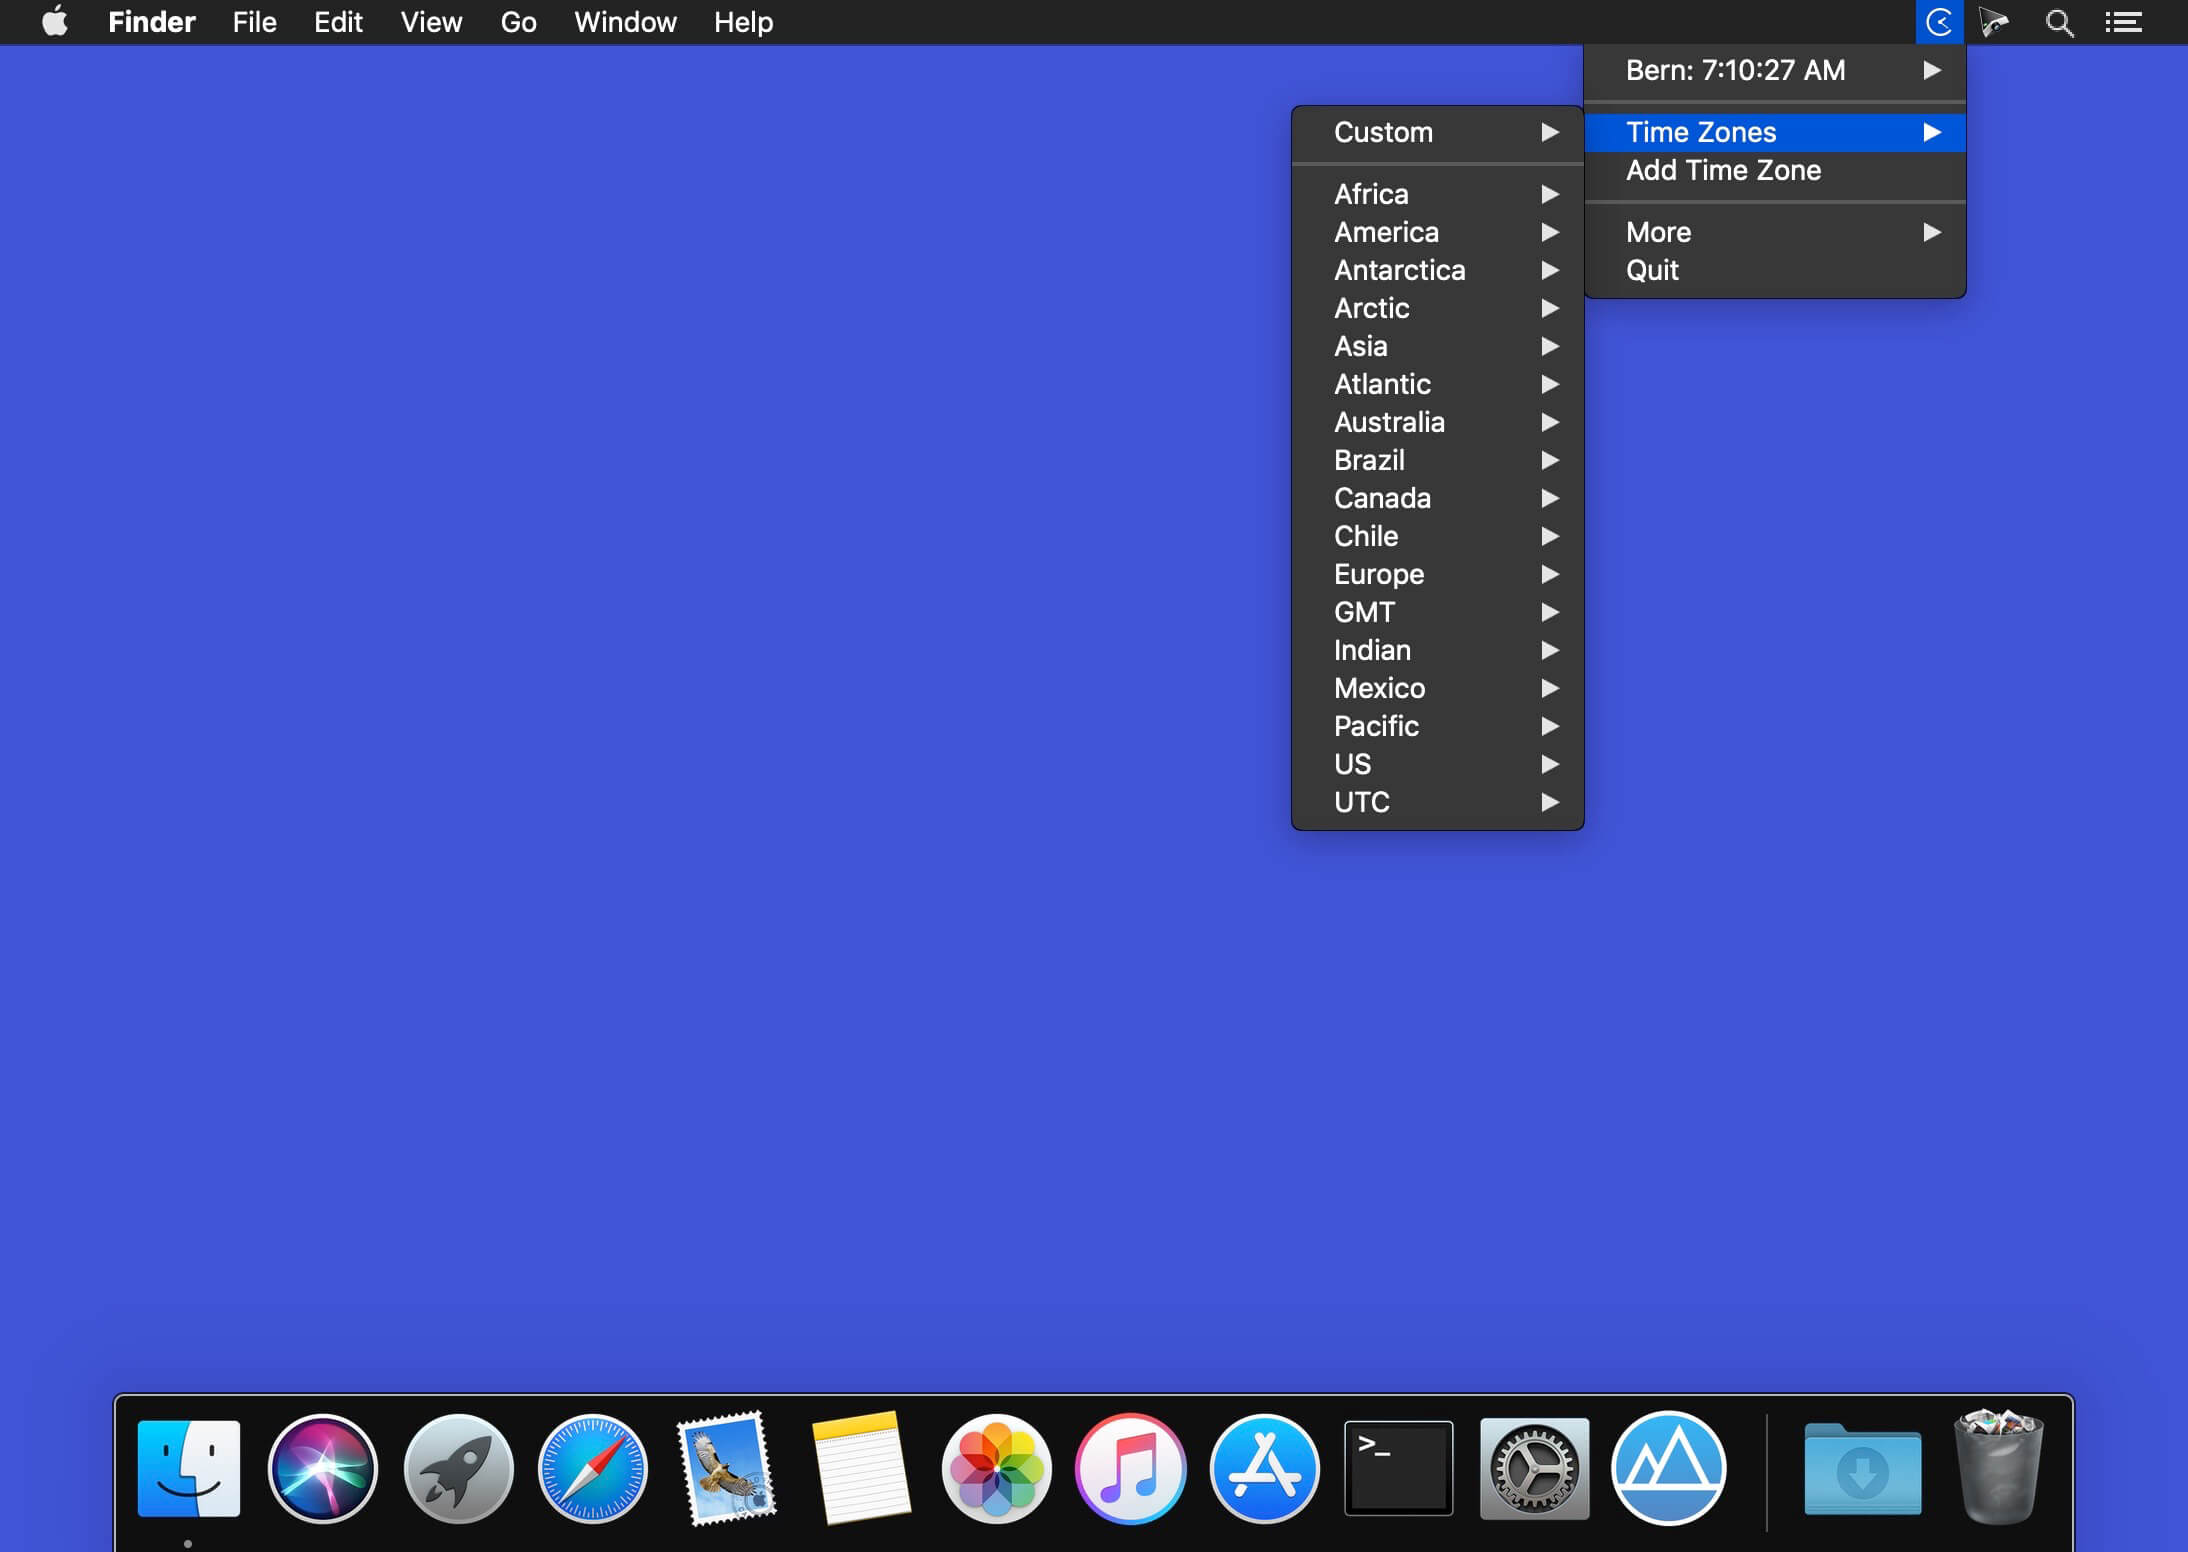Select Add Time Zone menu item
The image size is (2188, 1552).
(1723, 170)
